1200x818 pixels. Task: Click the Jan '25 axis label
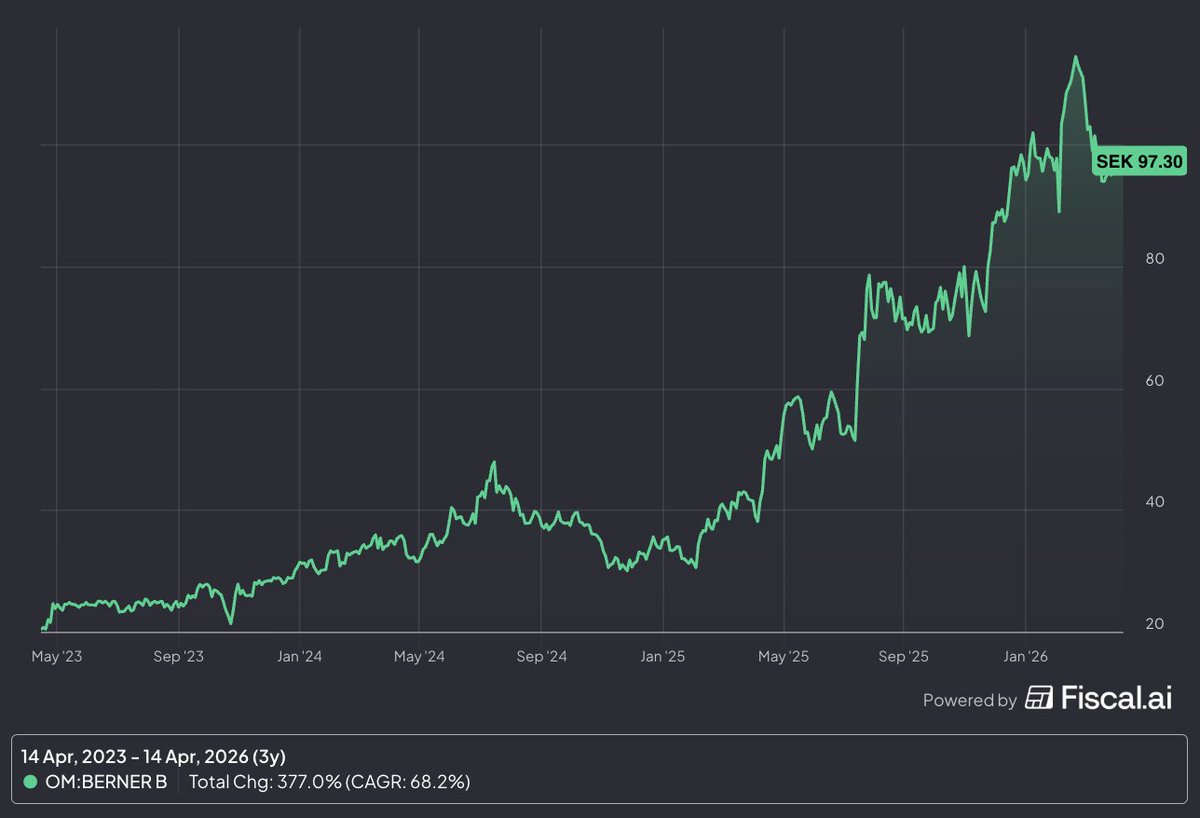coord(662,657)
